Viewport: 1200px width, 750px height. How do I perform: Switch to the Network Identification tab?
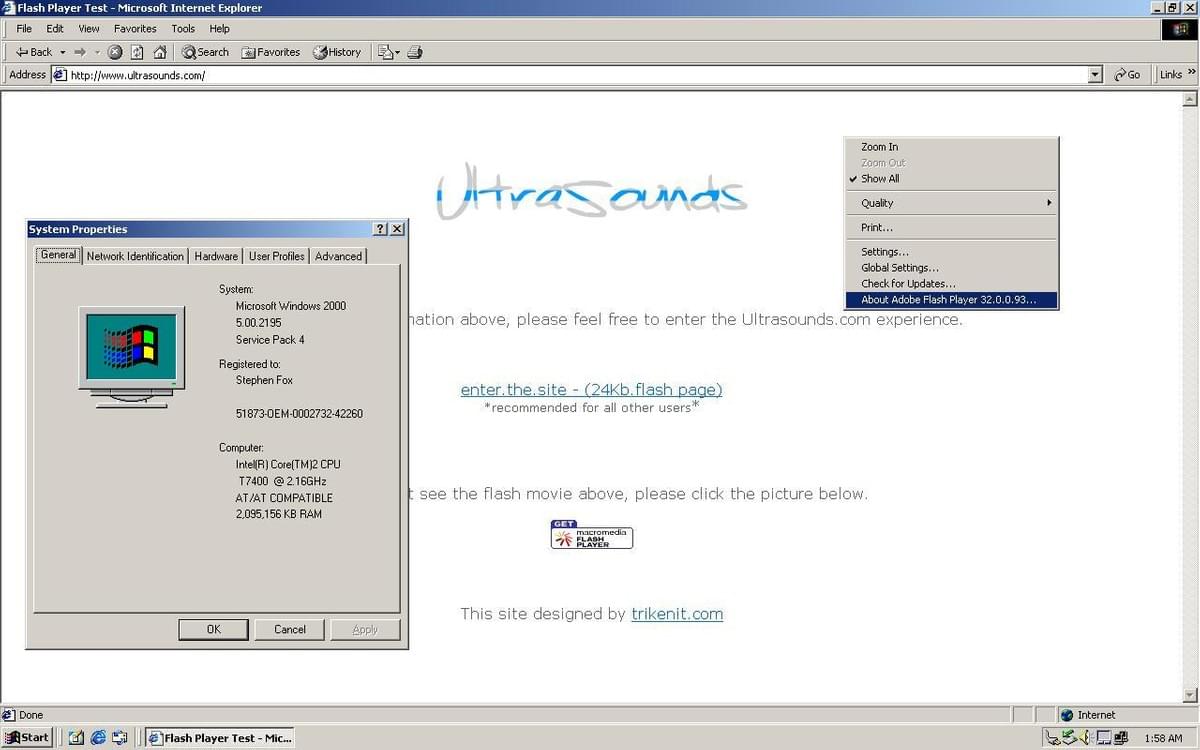point(135,256)
